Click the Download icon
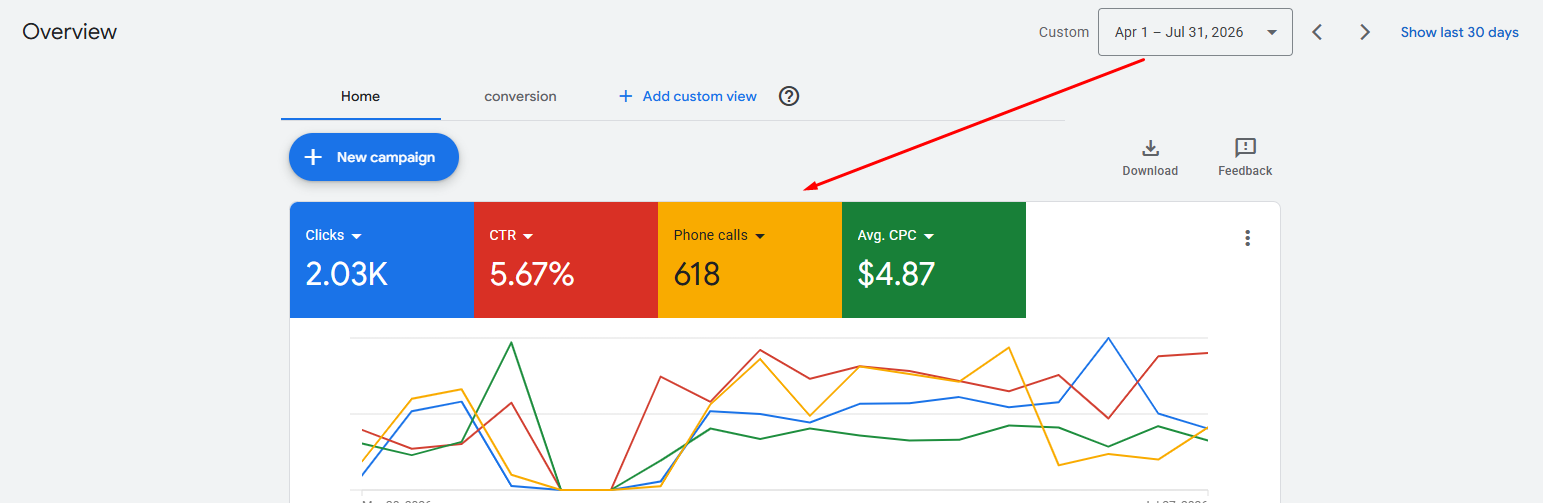 [x=1150, y=148]
